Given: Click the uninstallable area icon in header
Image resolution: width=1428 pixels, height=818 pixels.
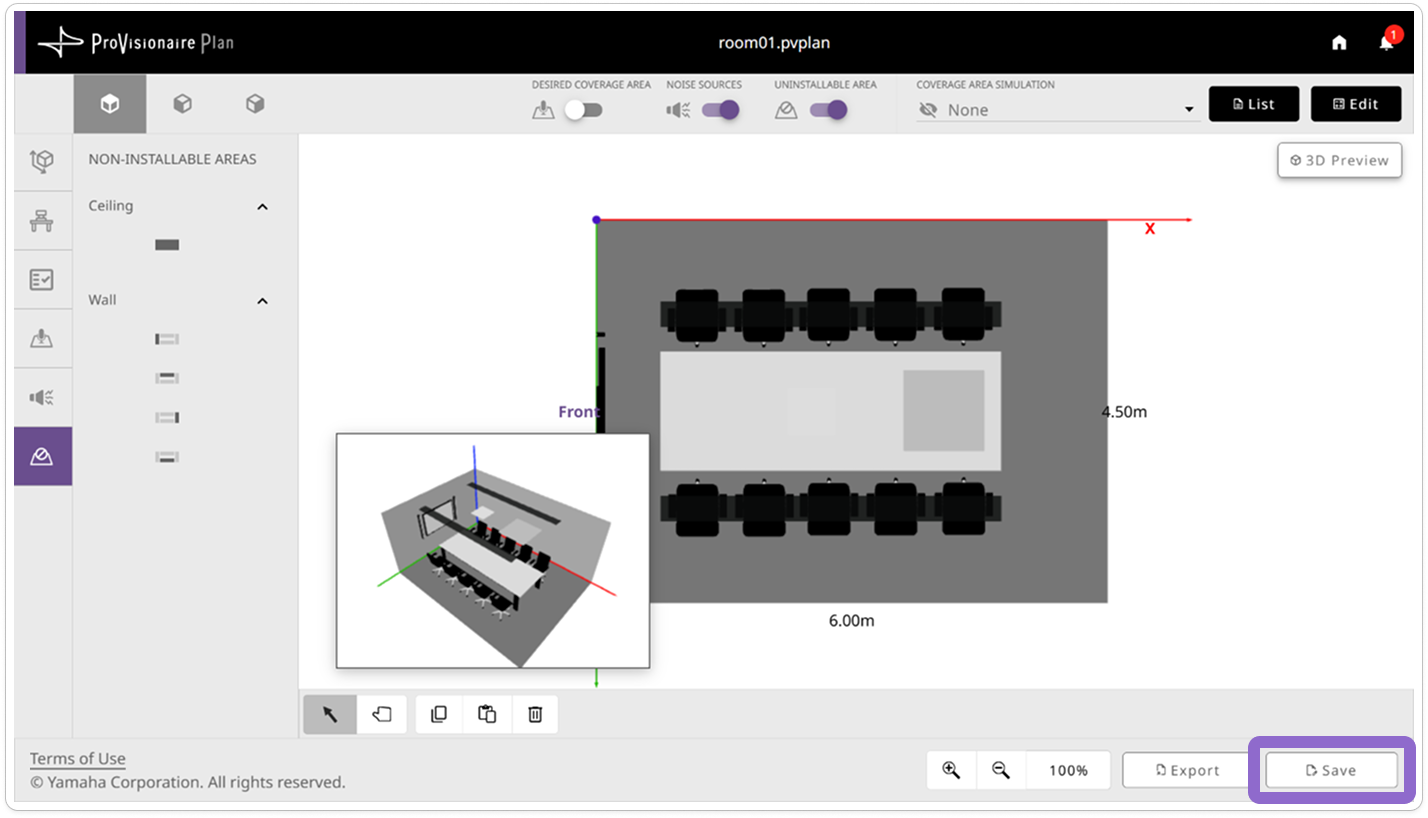Looking at the screenshot, I should tap(786, 110).
